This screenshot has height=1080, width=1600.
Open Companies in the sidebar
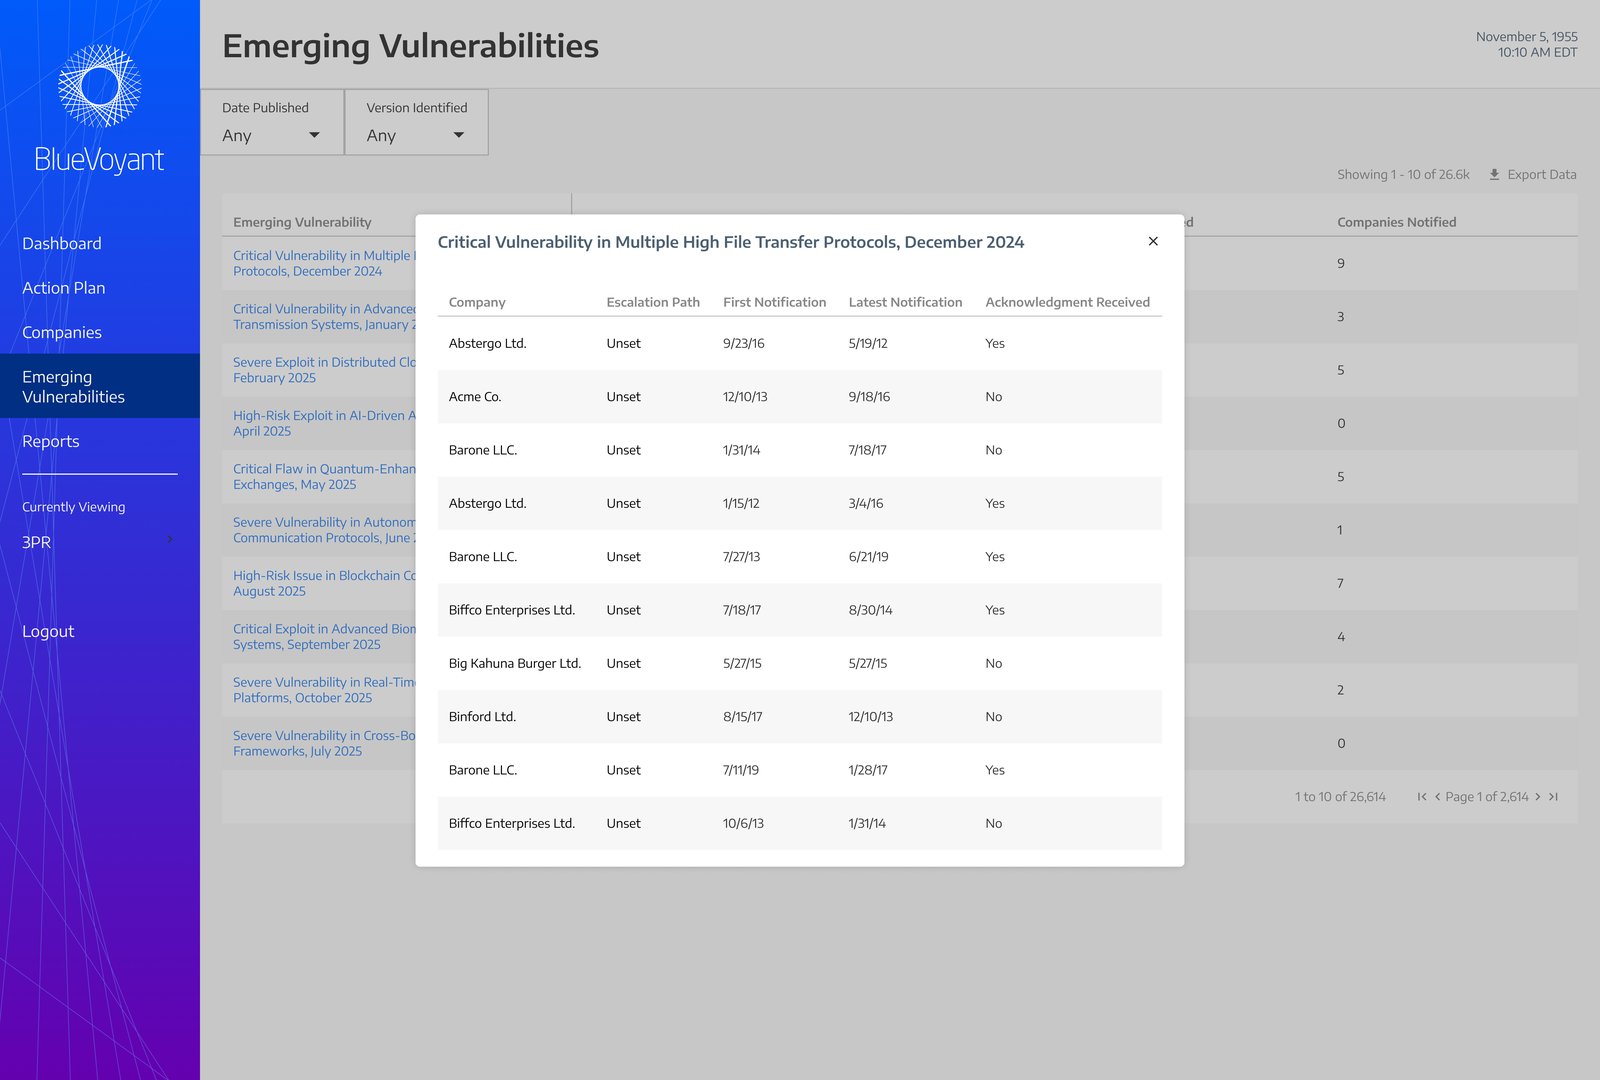coord(62,332)
